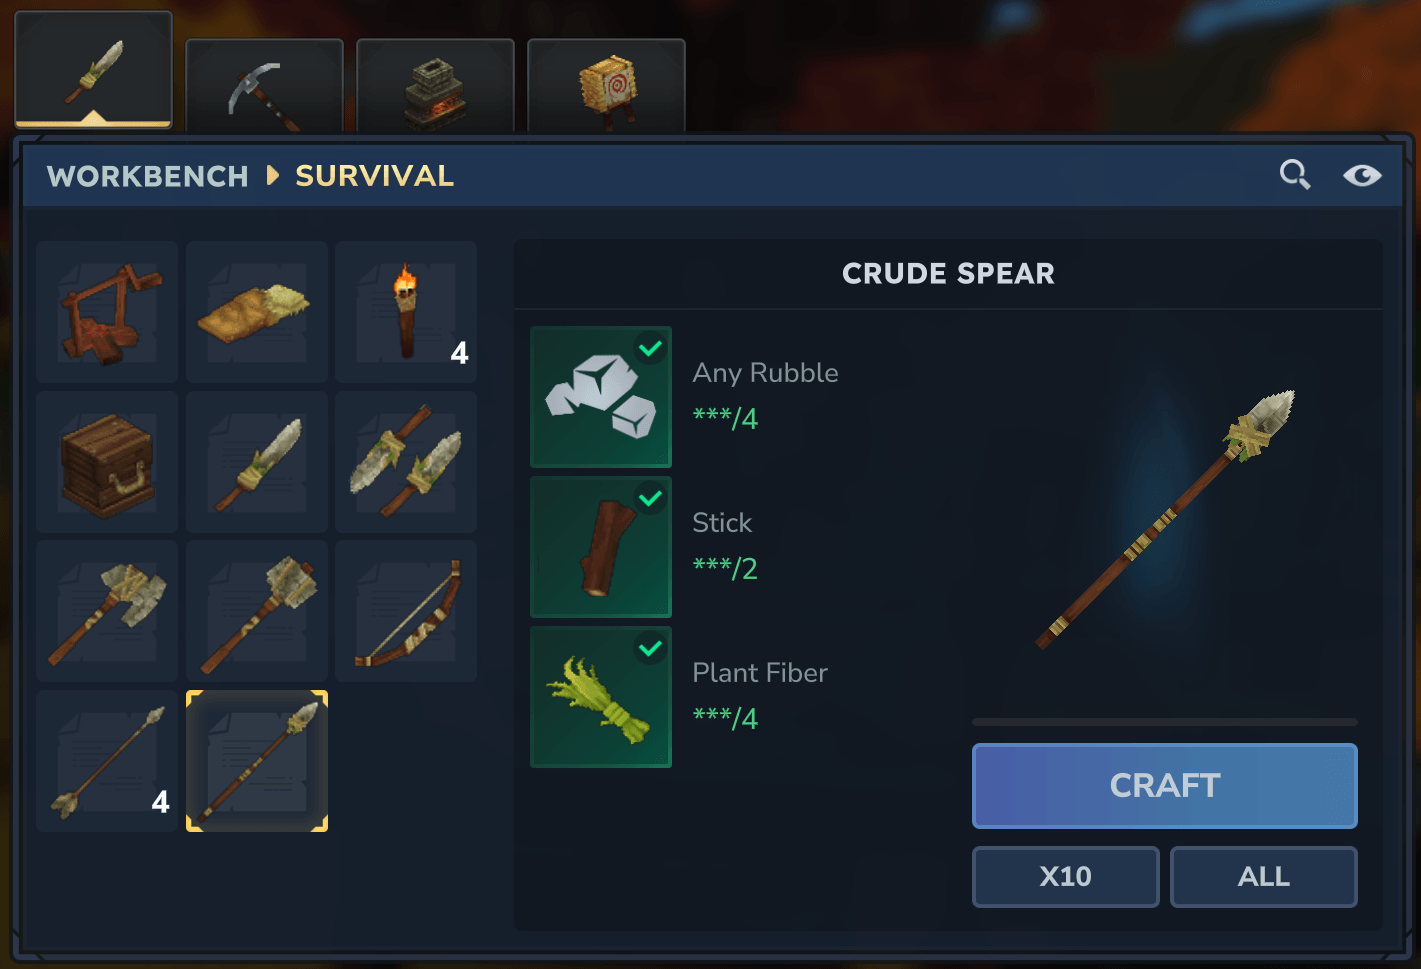Select the single crude knife recipe
The height and width of the screenshot is (969, 1421).
click(x=257, y=462)
